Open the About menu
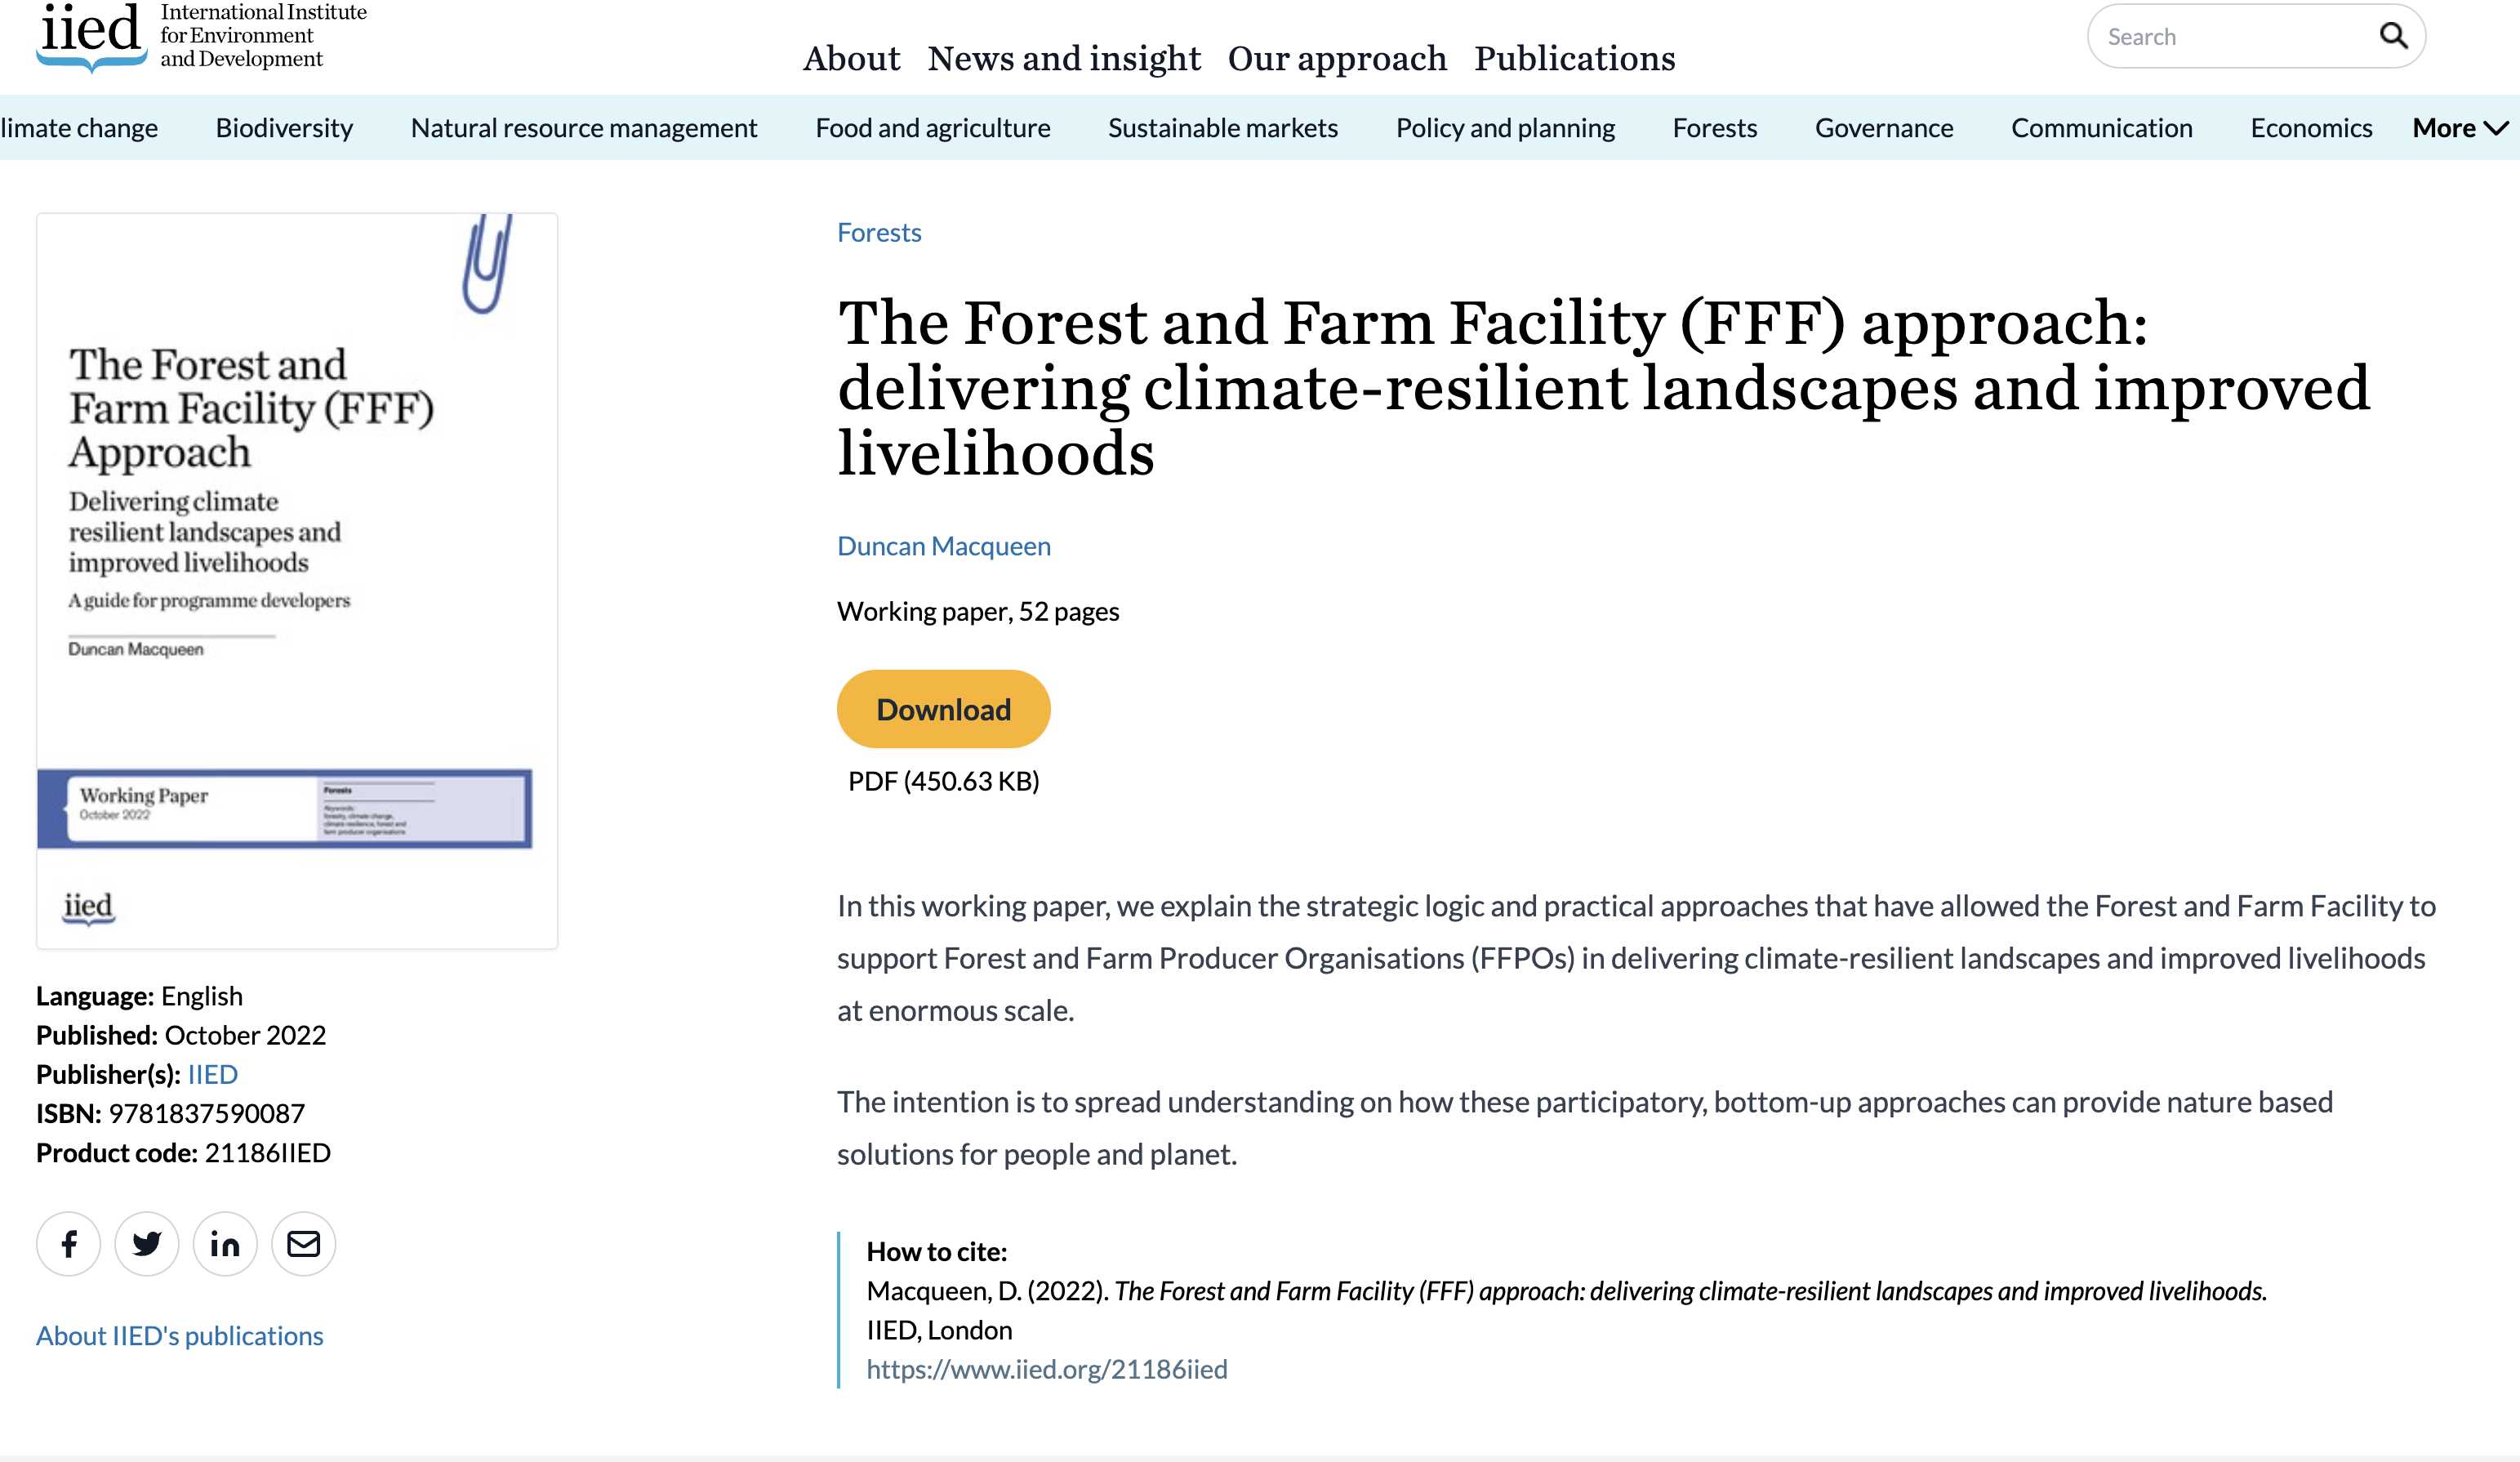 tap(851, 58)
